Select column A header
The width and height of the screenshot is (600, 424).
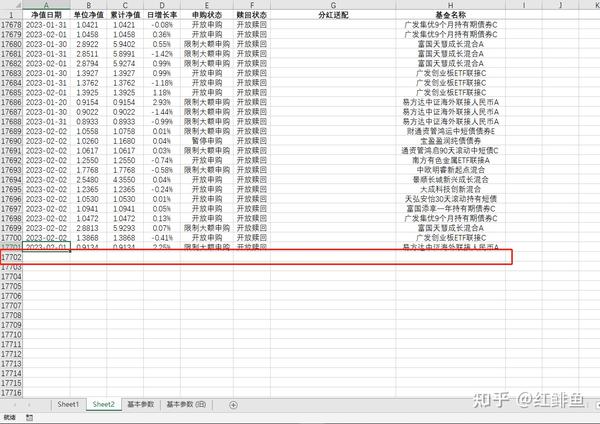46,5
